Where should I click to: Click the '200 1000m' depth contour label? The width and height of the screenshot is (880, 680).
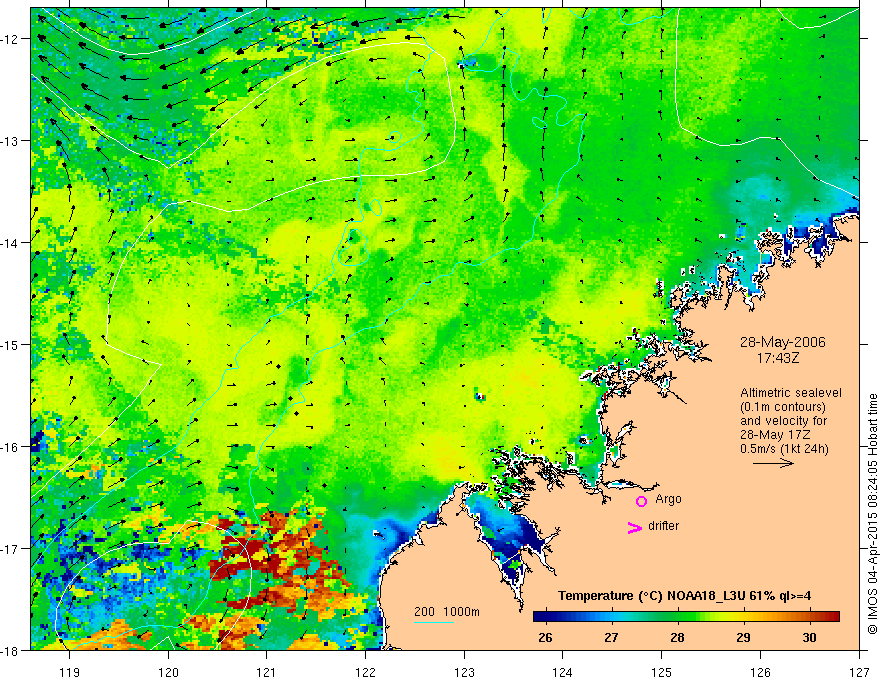click(x=447, y=612)
